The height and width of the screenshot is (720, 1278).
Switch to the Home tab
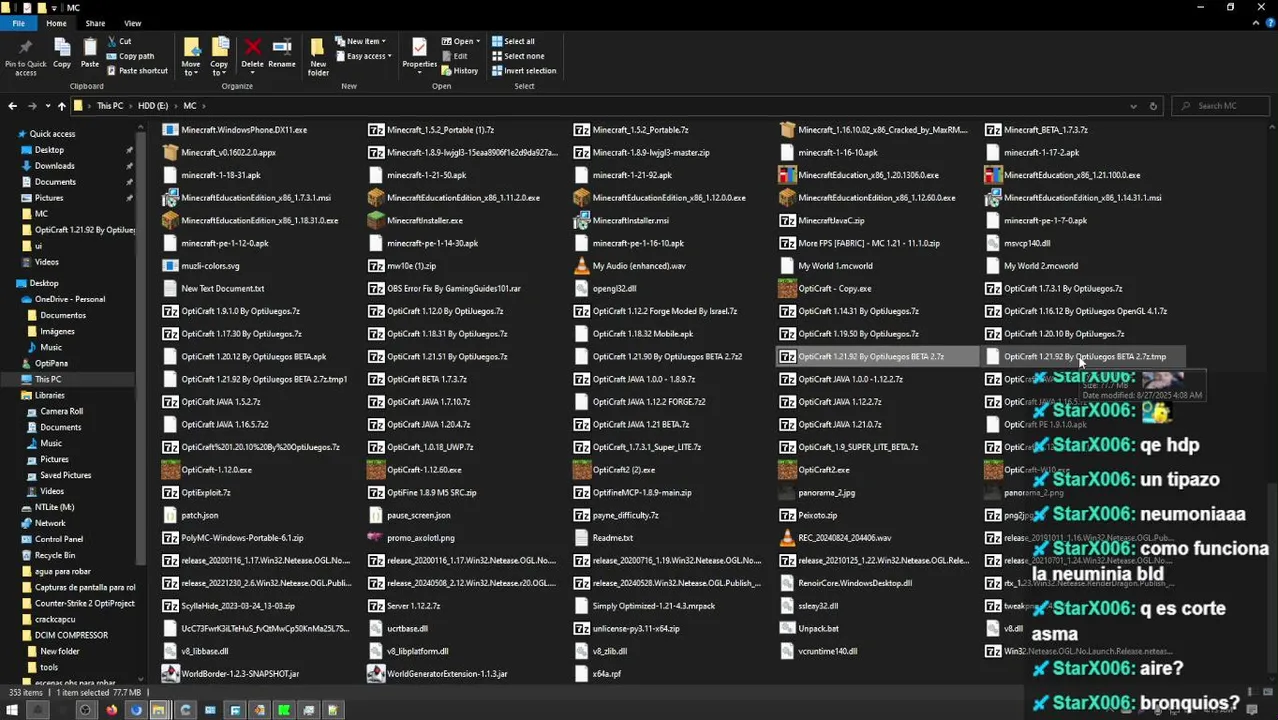[56, 23]
